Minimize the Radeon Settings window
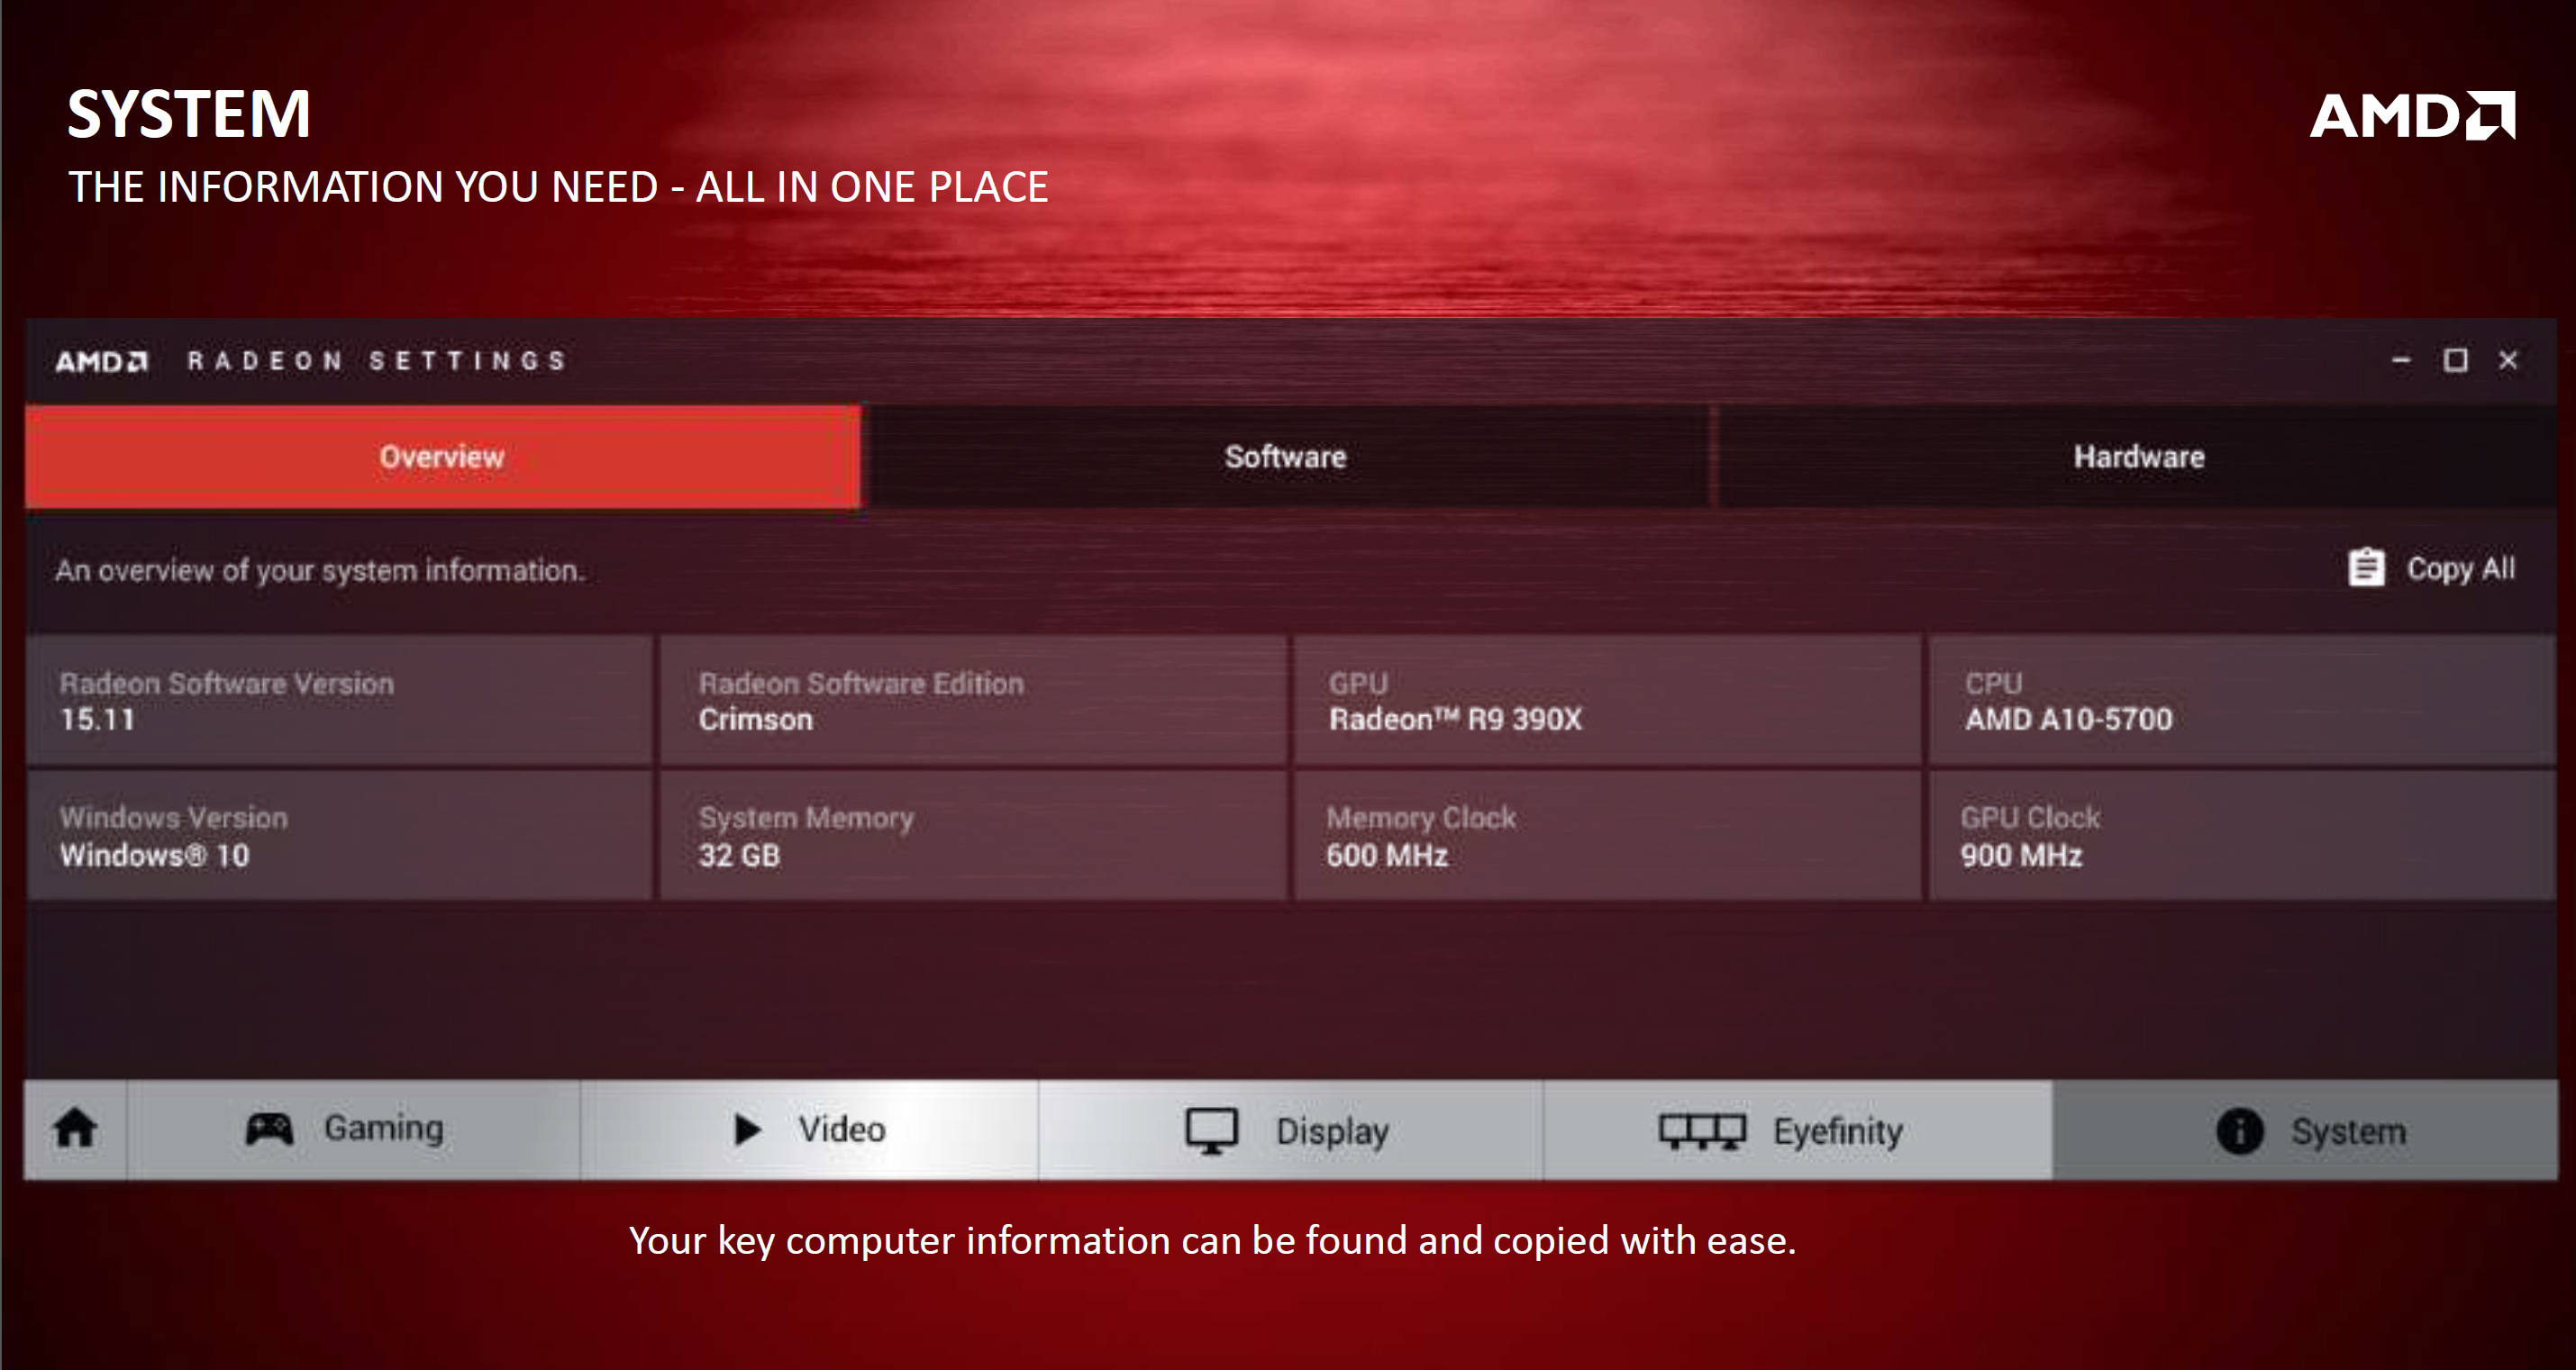Viewport: 2576px width, 1370px height. tap(2401, 360)
